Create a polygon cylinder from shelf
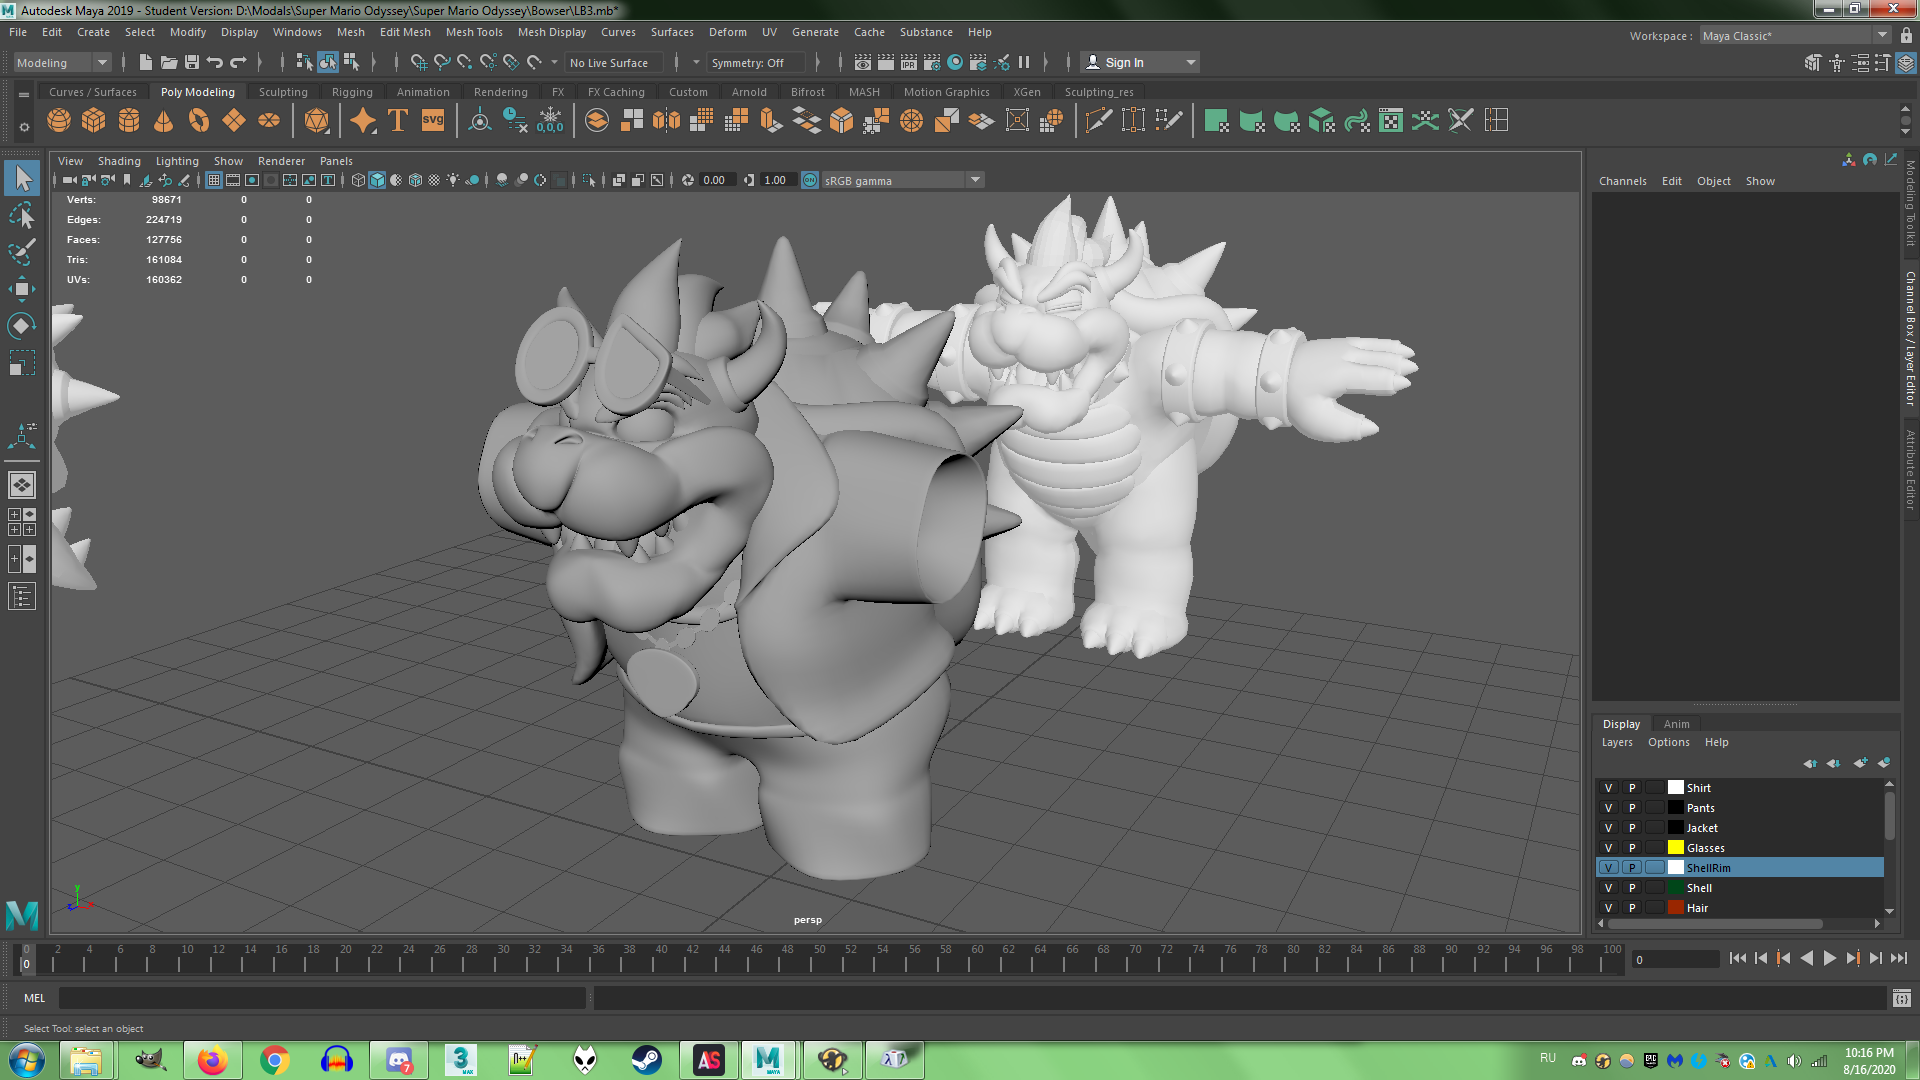Viewport: 1920px width, 1080px height. pyautogui.click(x=129, y=121)
